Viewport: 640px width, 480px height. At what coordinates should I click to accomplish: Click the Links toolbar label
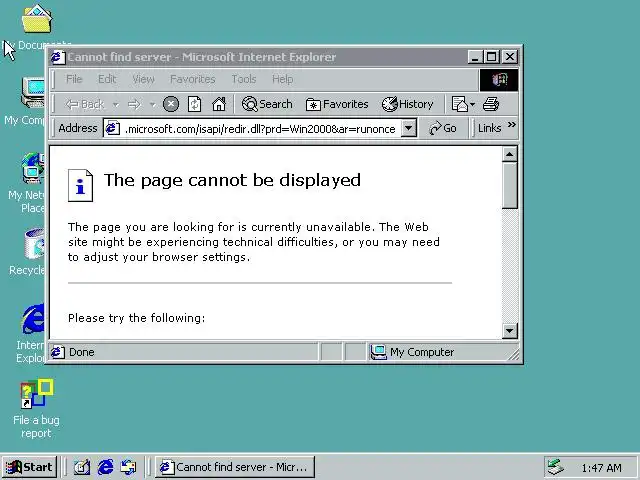(489, 128)
